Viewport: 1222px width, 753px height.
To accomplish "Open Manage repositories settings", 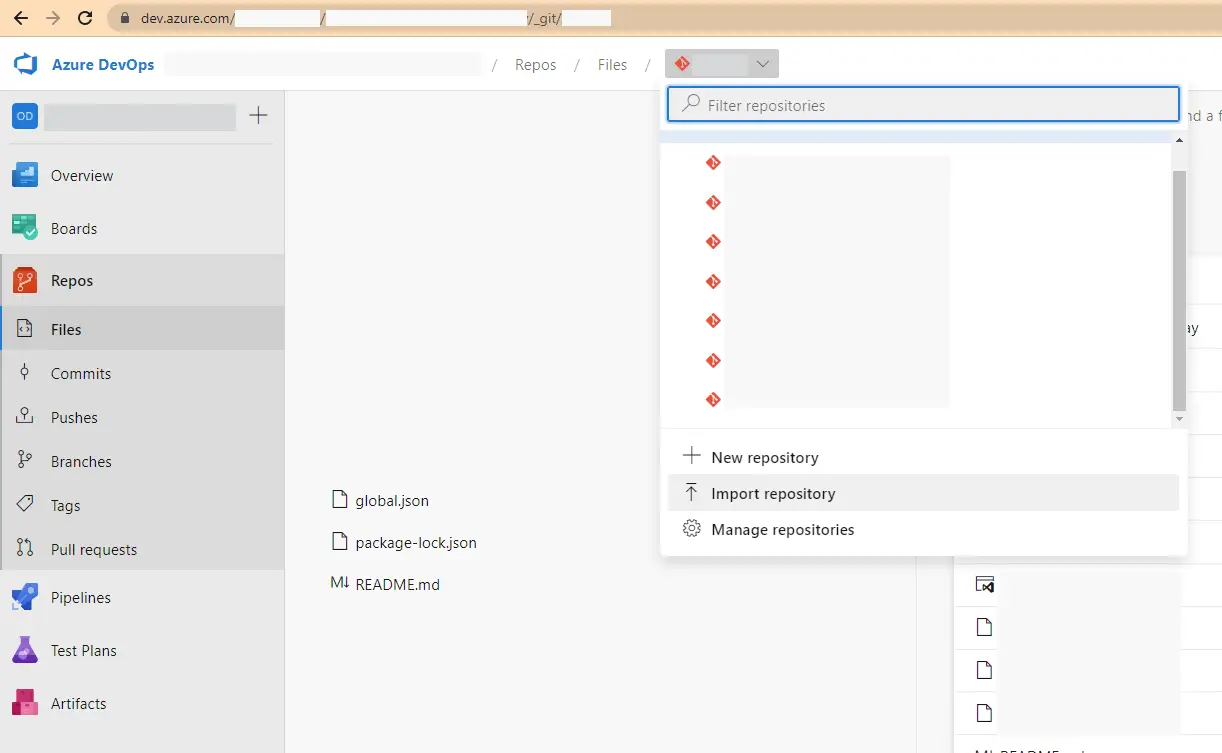I will click(x=782, y=530).
